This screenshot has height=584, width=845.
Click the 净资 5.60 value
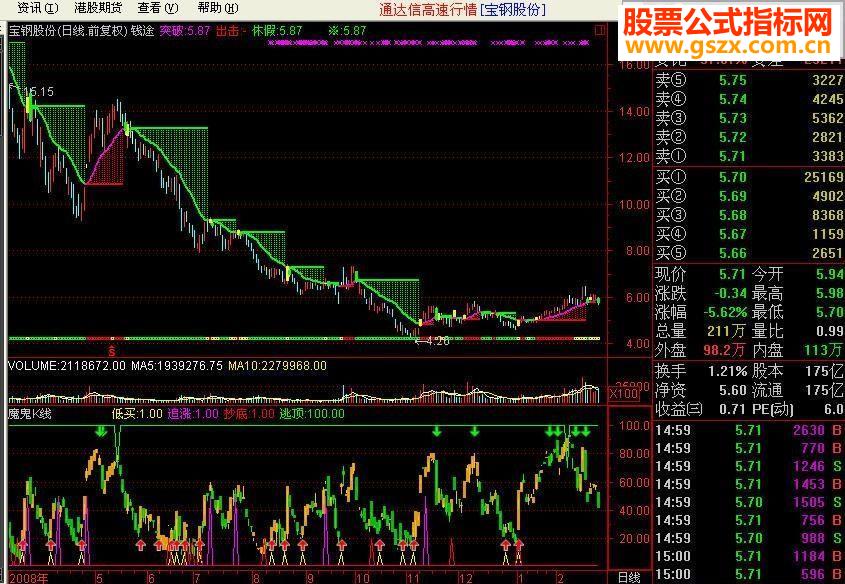[733, 390]
